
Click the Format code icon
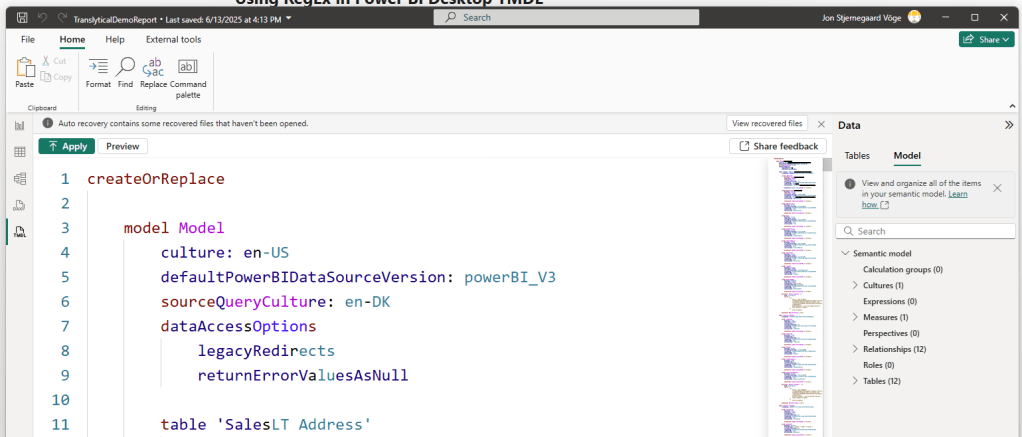(98, 67)
